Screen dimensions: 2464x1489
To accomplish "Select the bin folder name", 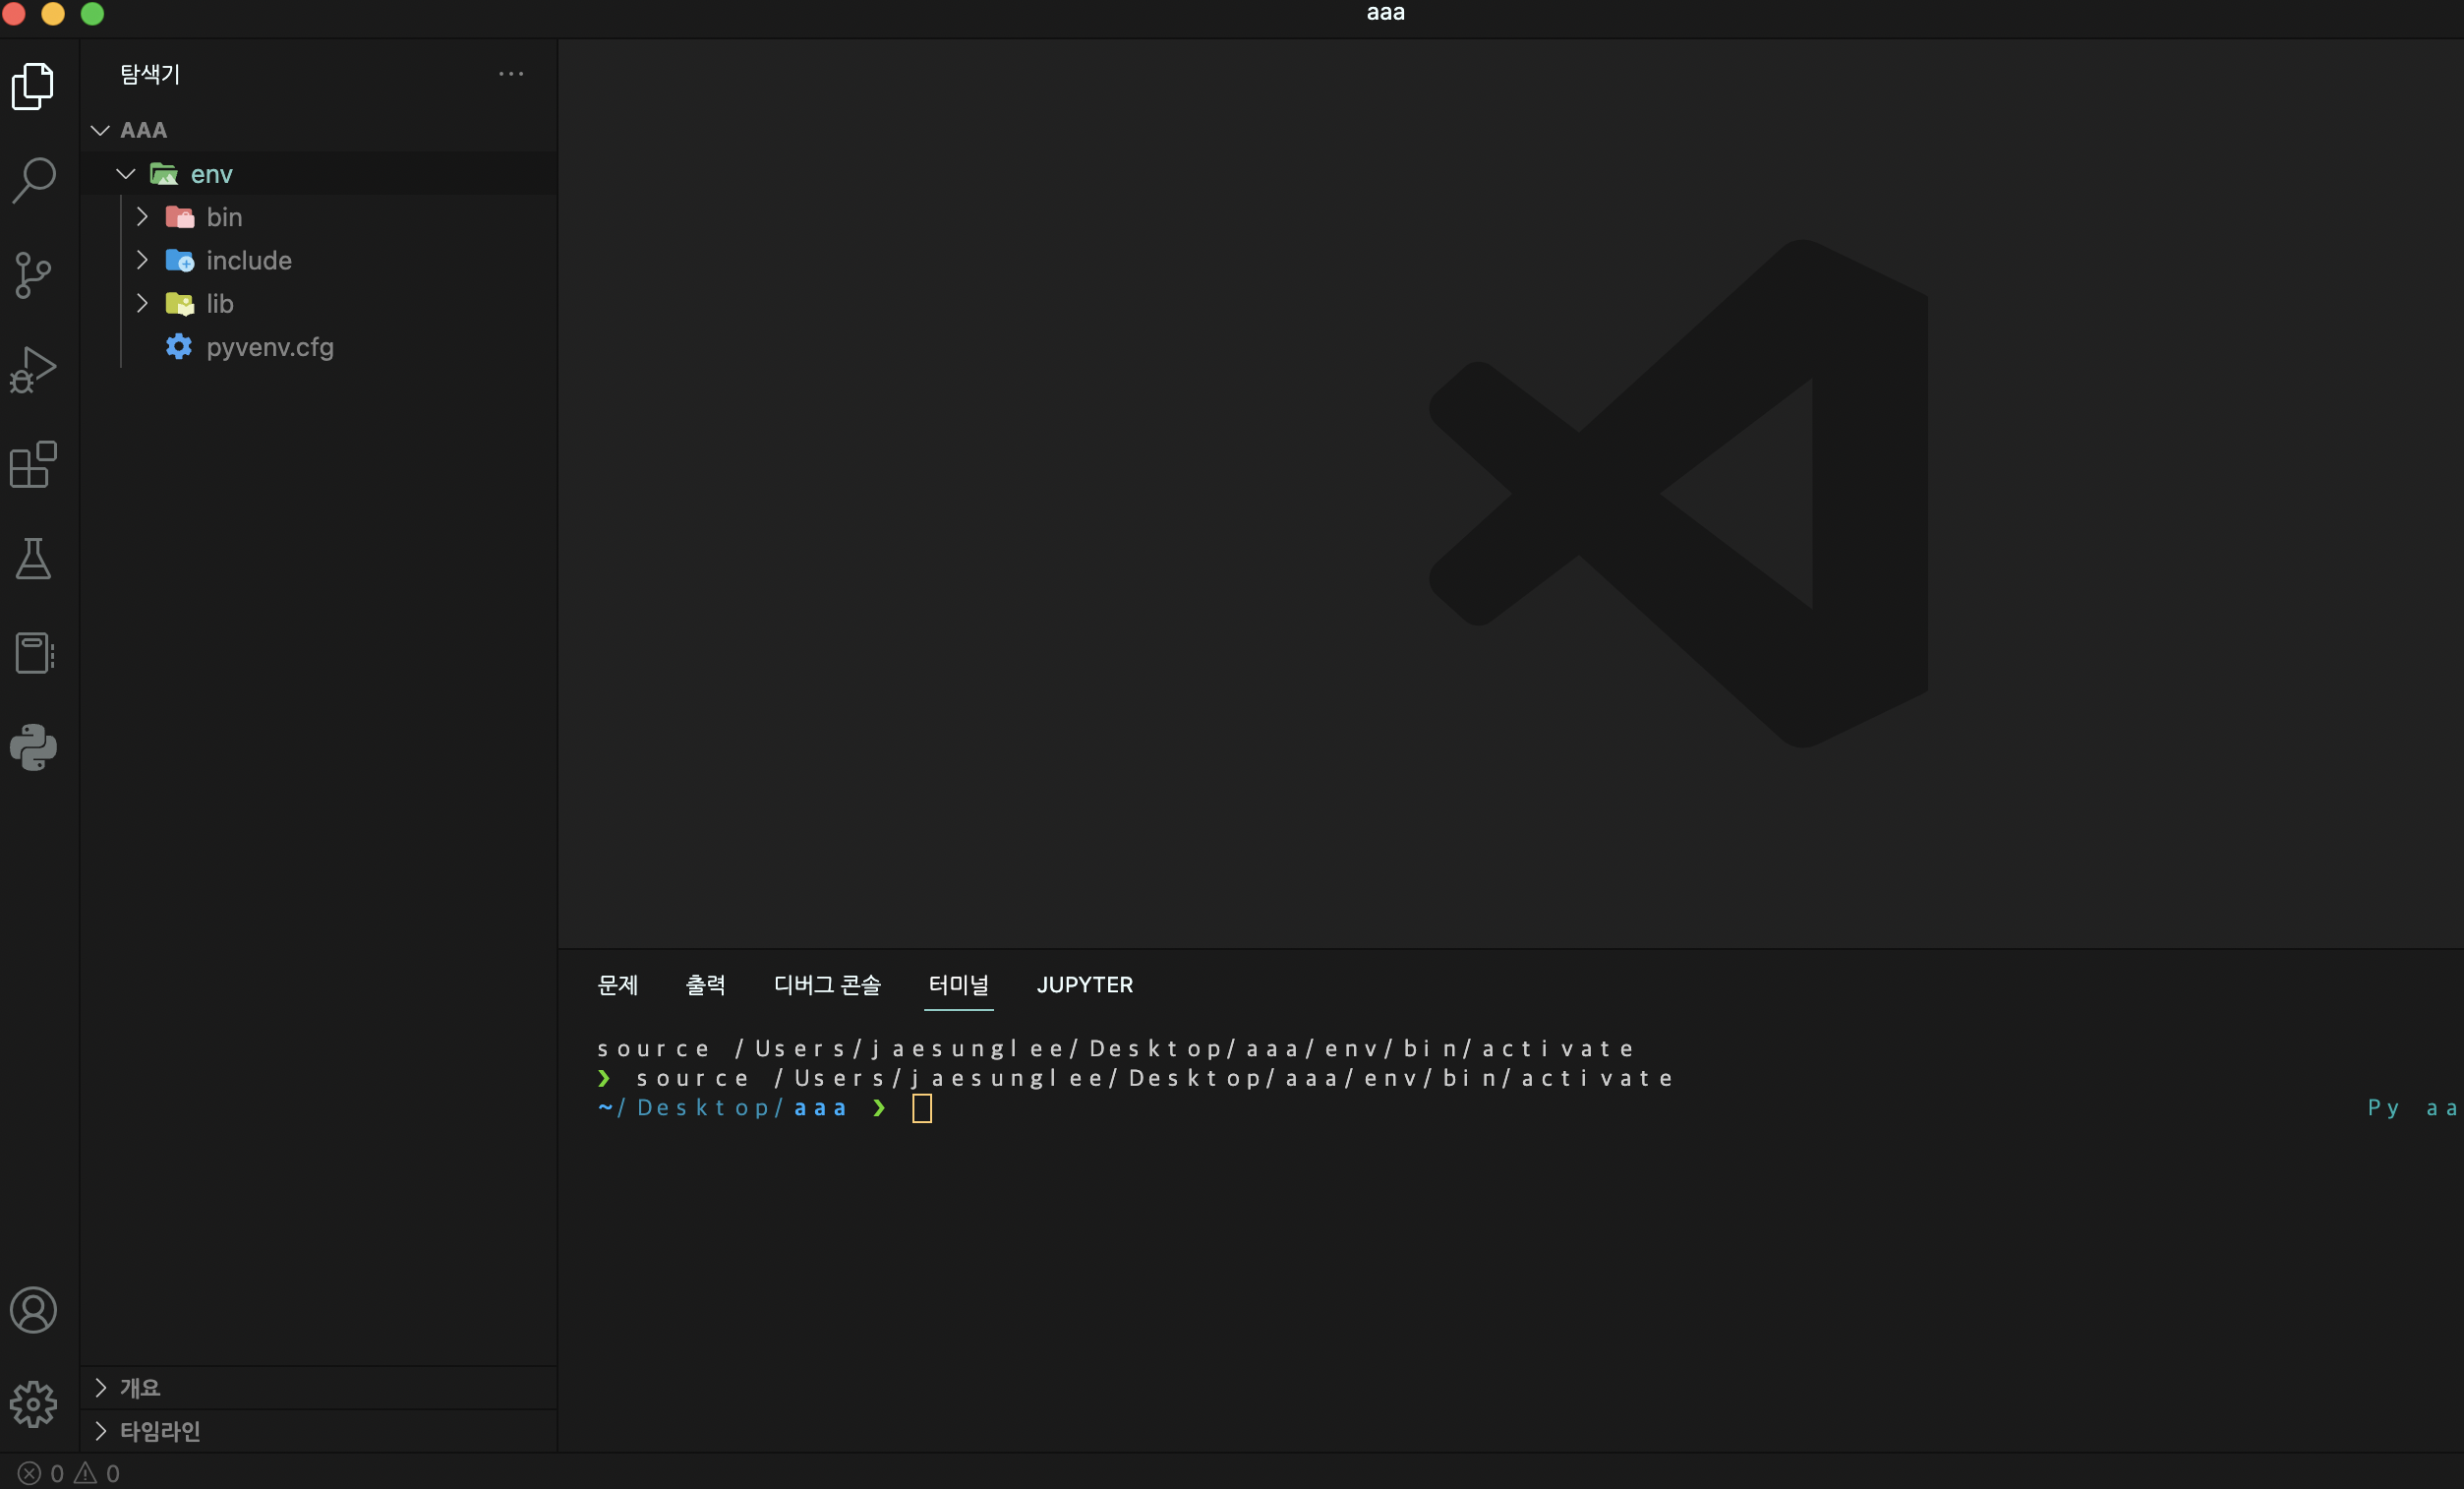I will tap(225, 217).
